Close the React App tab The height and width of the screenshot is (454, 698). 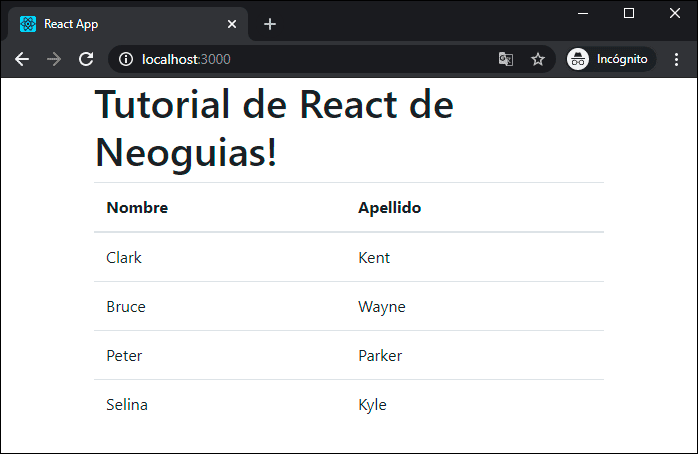232,24
